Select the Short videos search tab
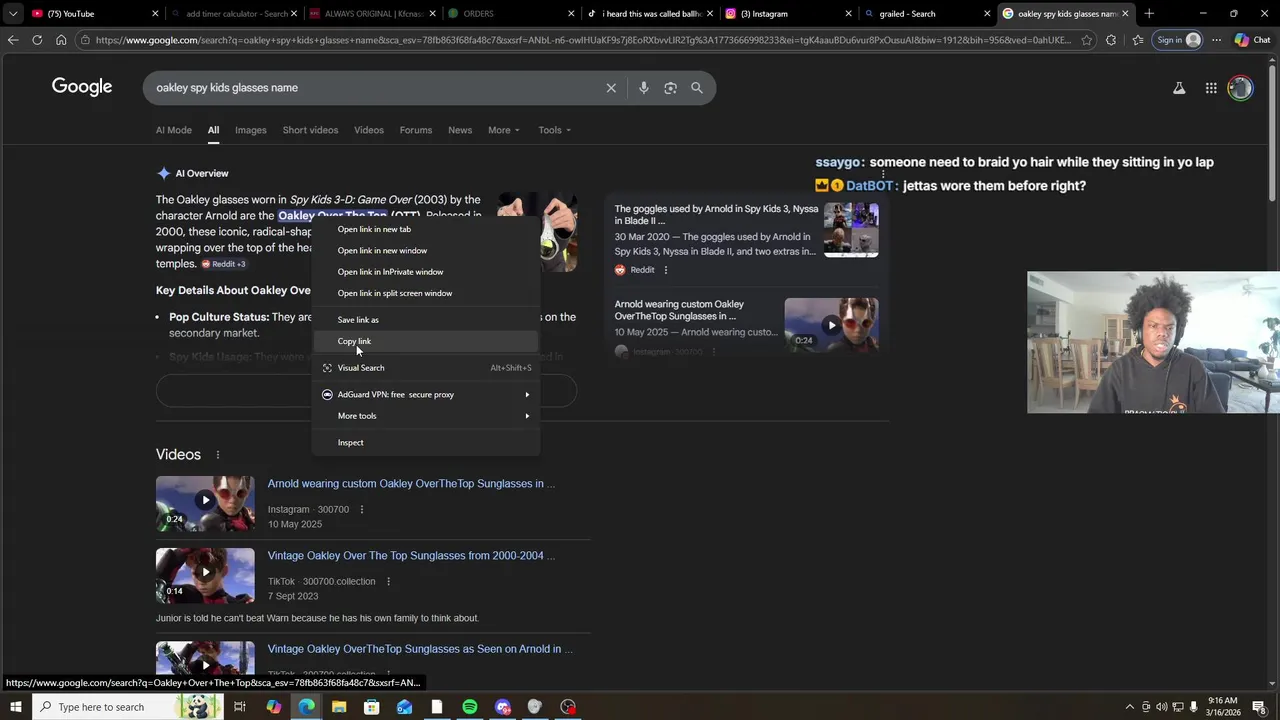 tap(310, 130)
